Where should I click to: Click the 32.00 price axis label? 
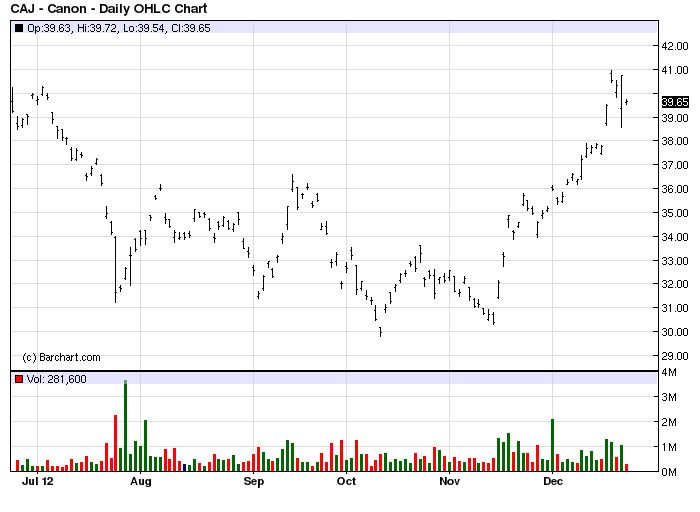coord(675,284)
